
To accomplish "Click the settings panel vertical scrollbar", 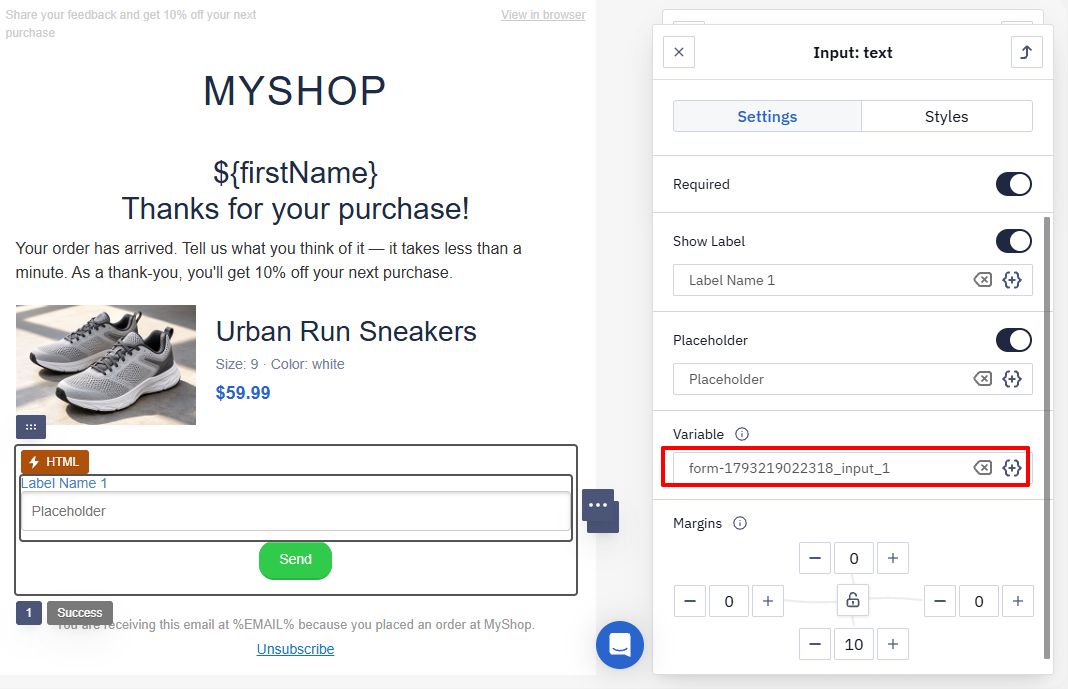I will click(1047, 437).
